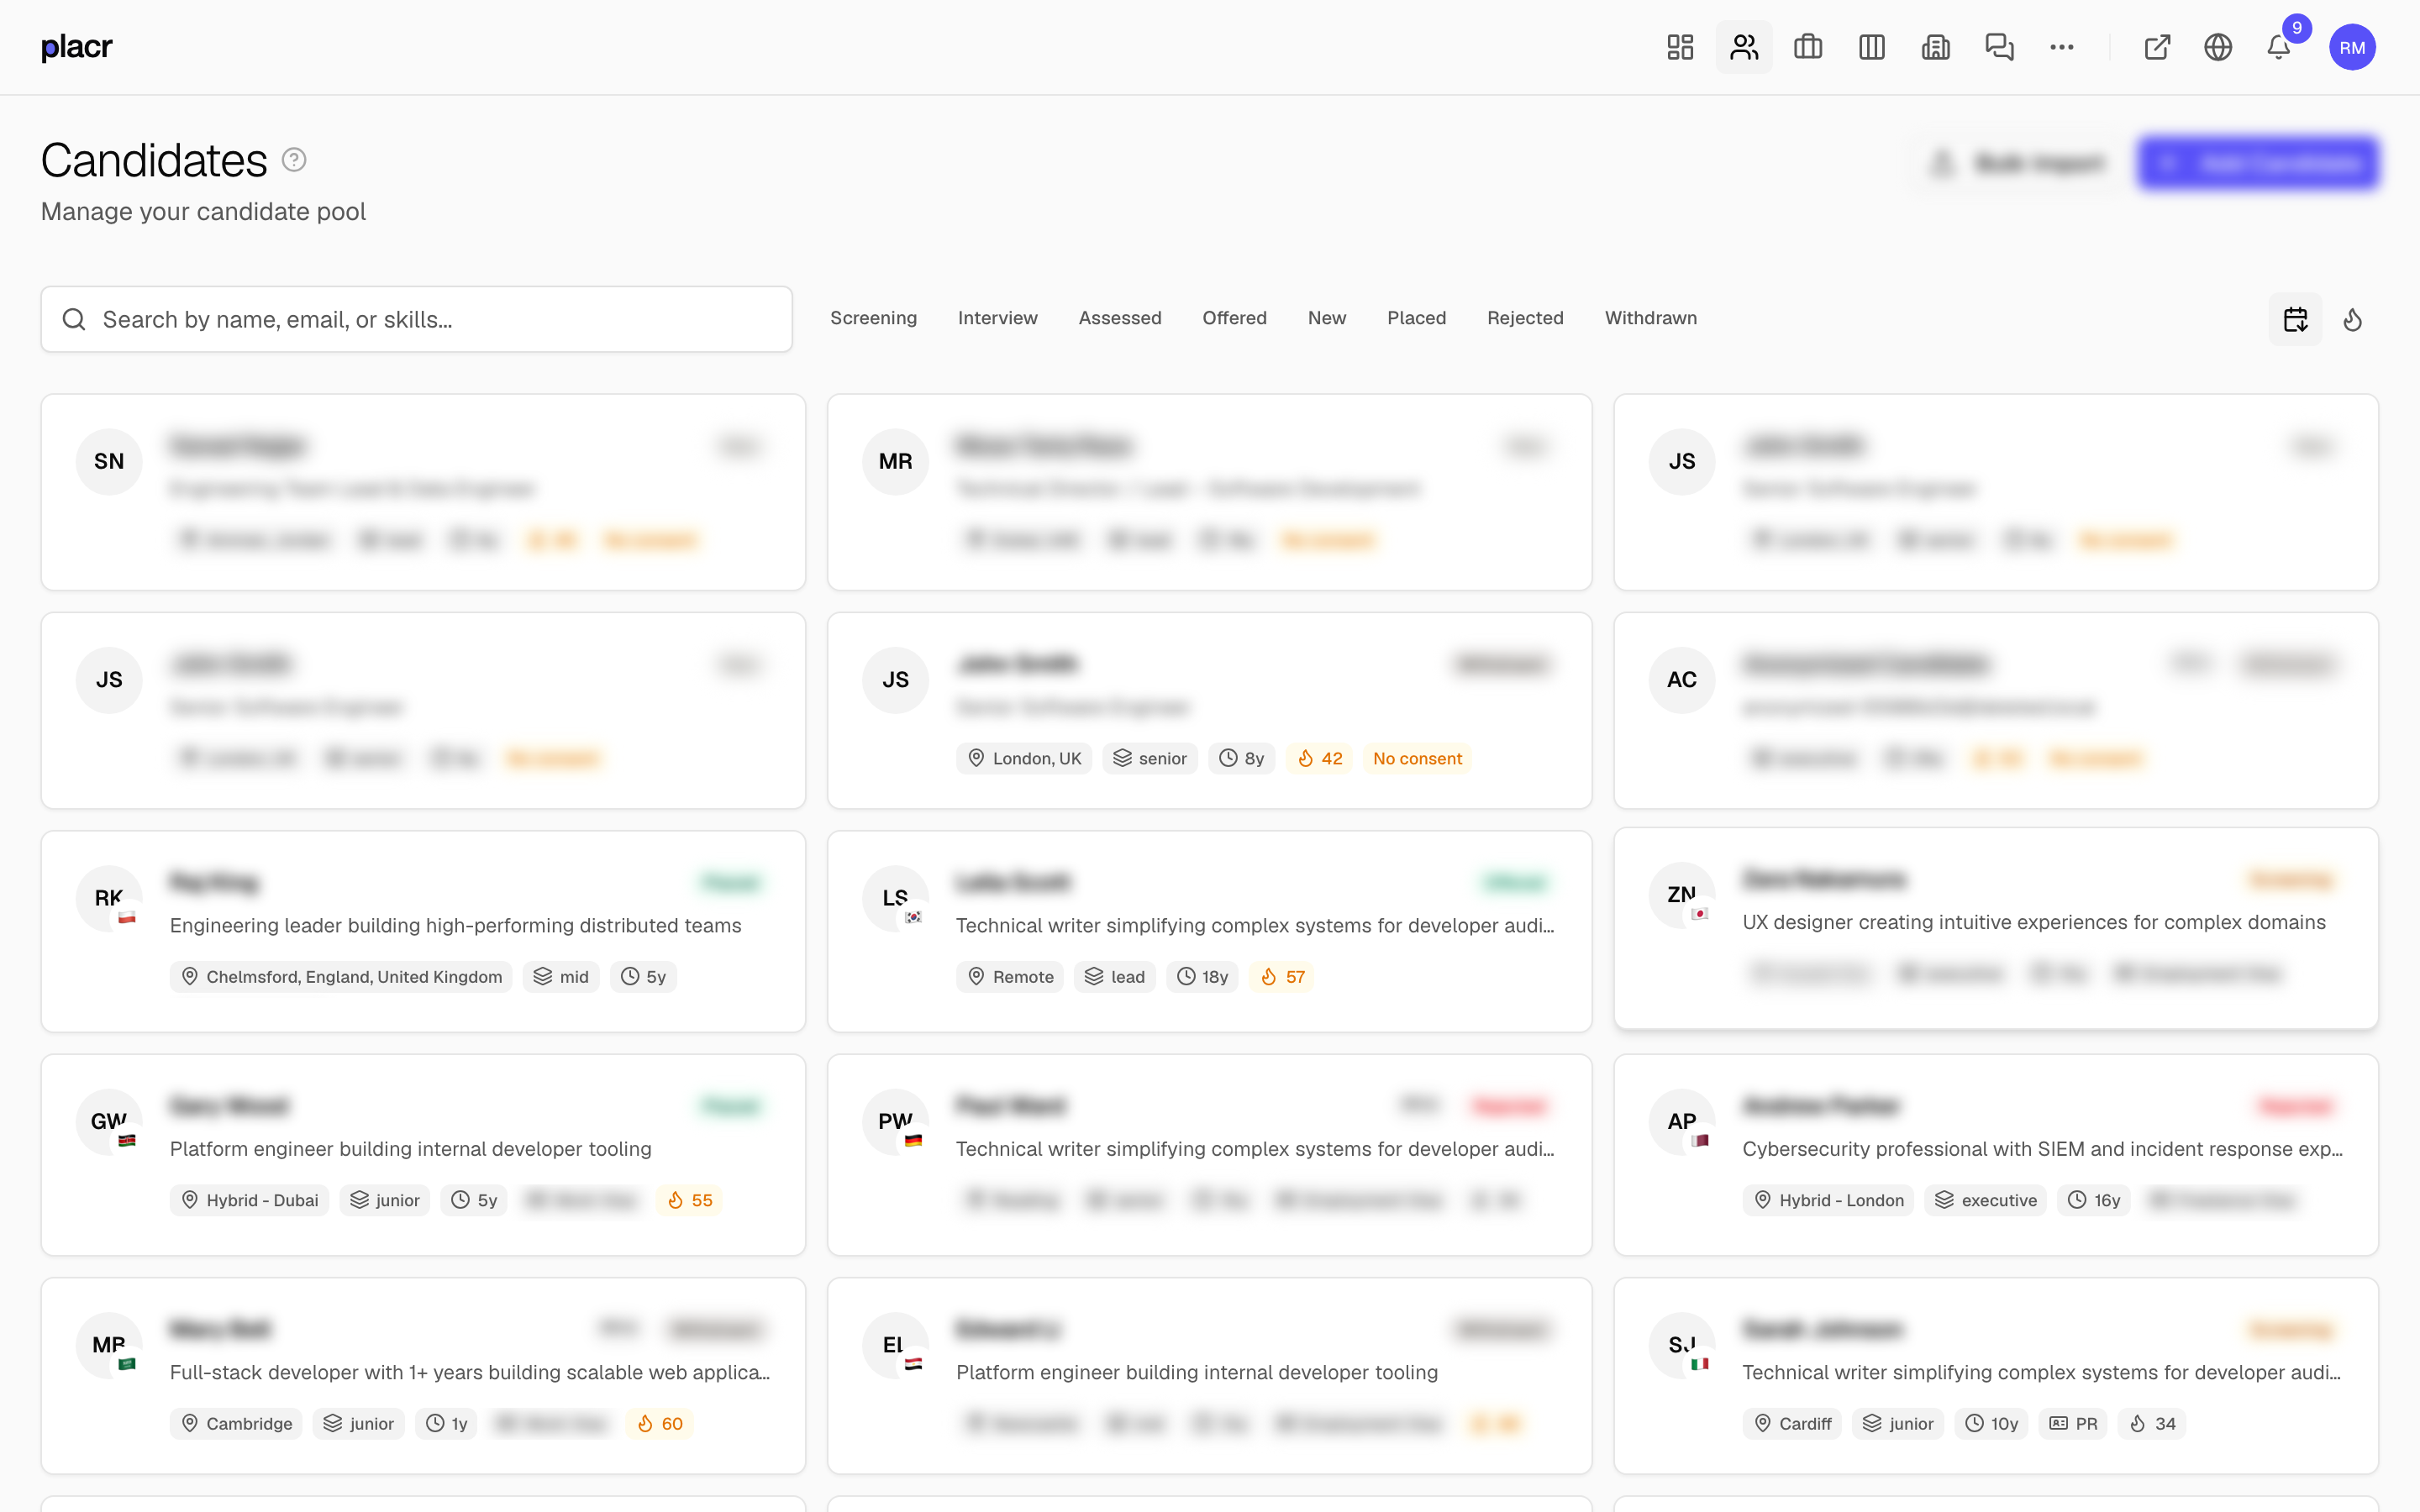Viewport: 2420px width, 1512px height.
Task: Open the globe language selector
Action: coord(2218,47)
